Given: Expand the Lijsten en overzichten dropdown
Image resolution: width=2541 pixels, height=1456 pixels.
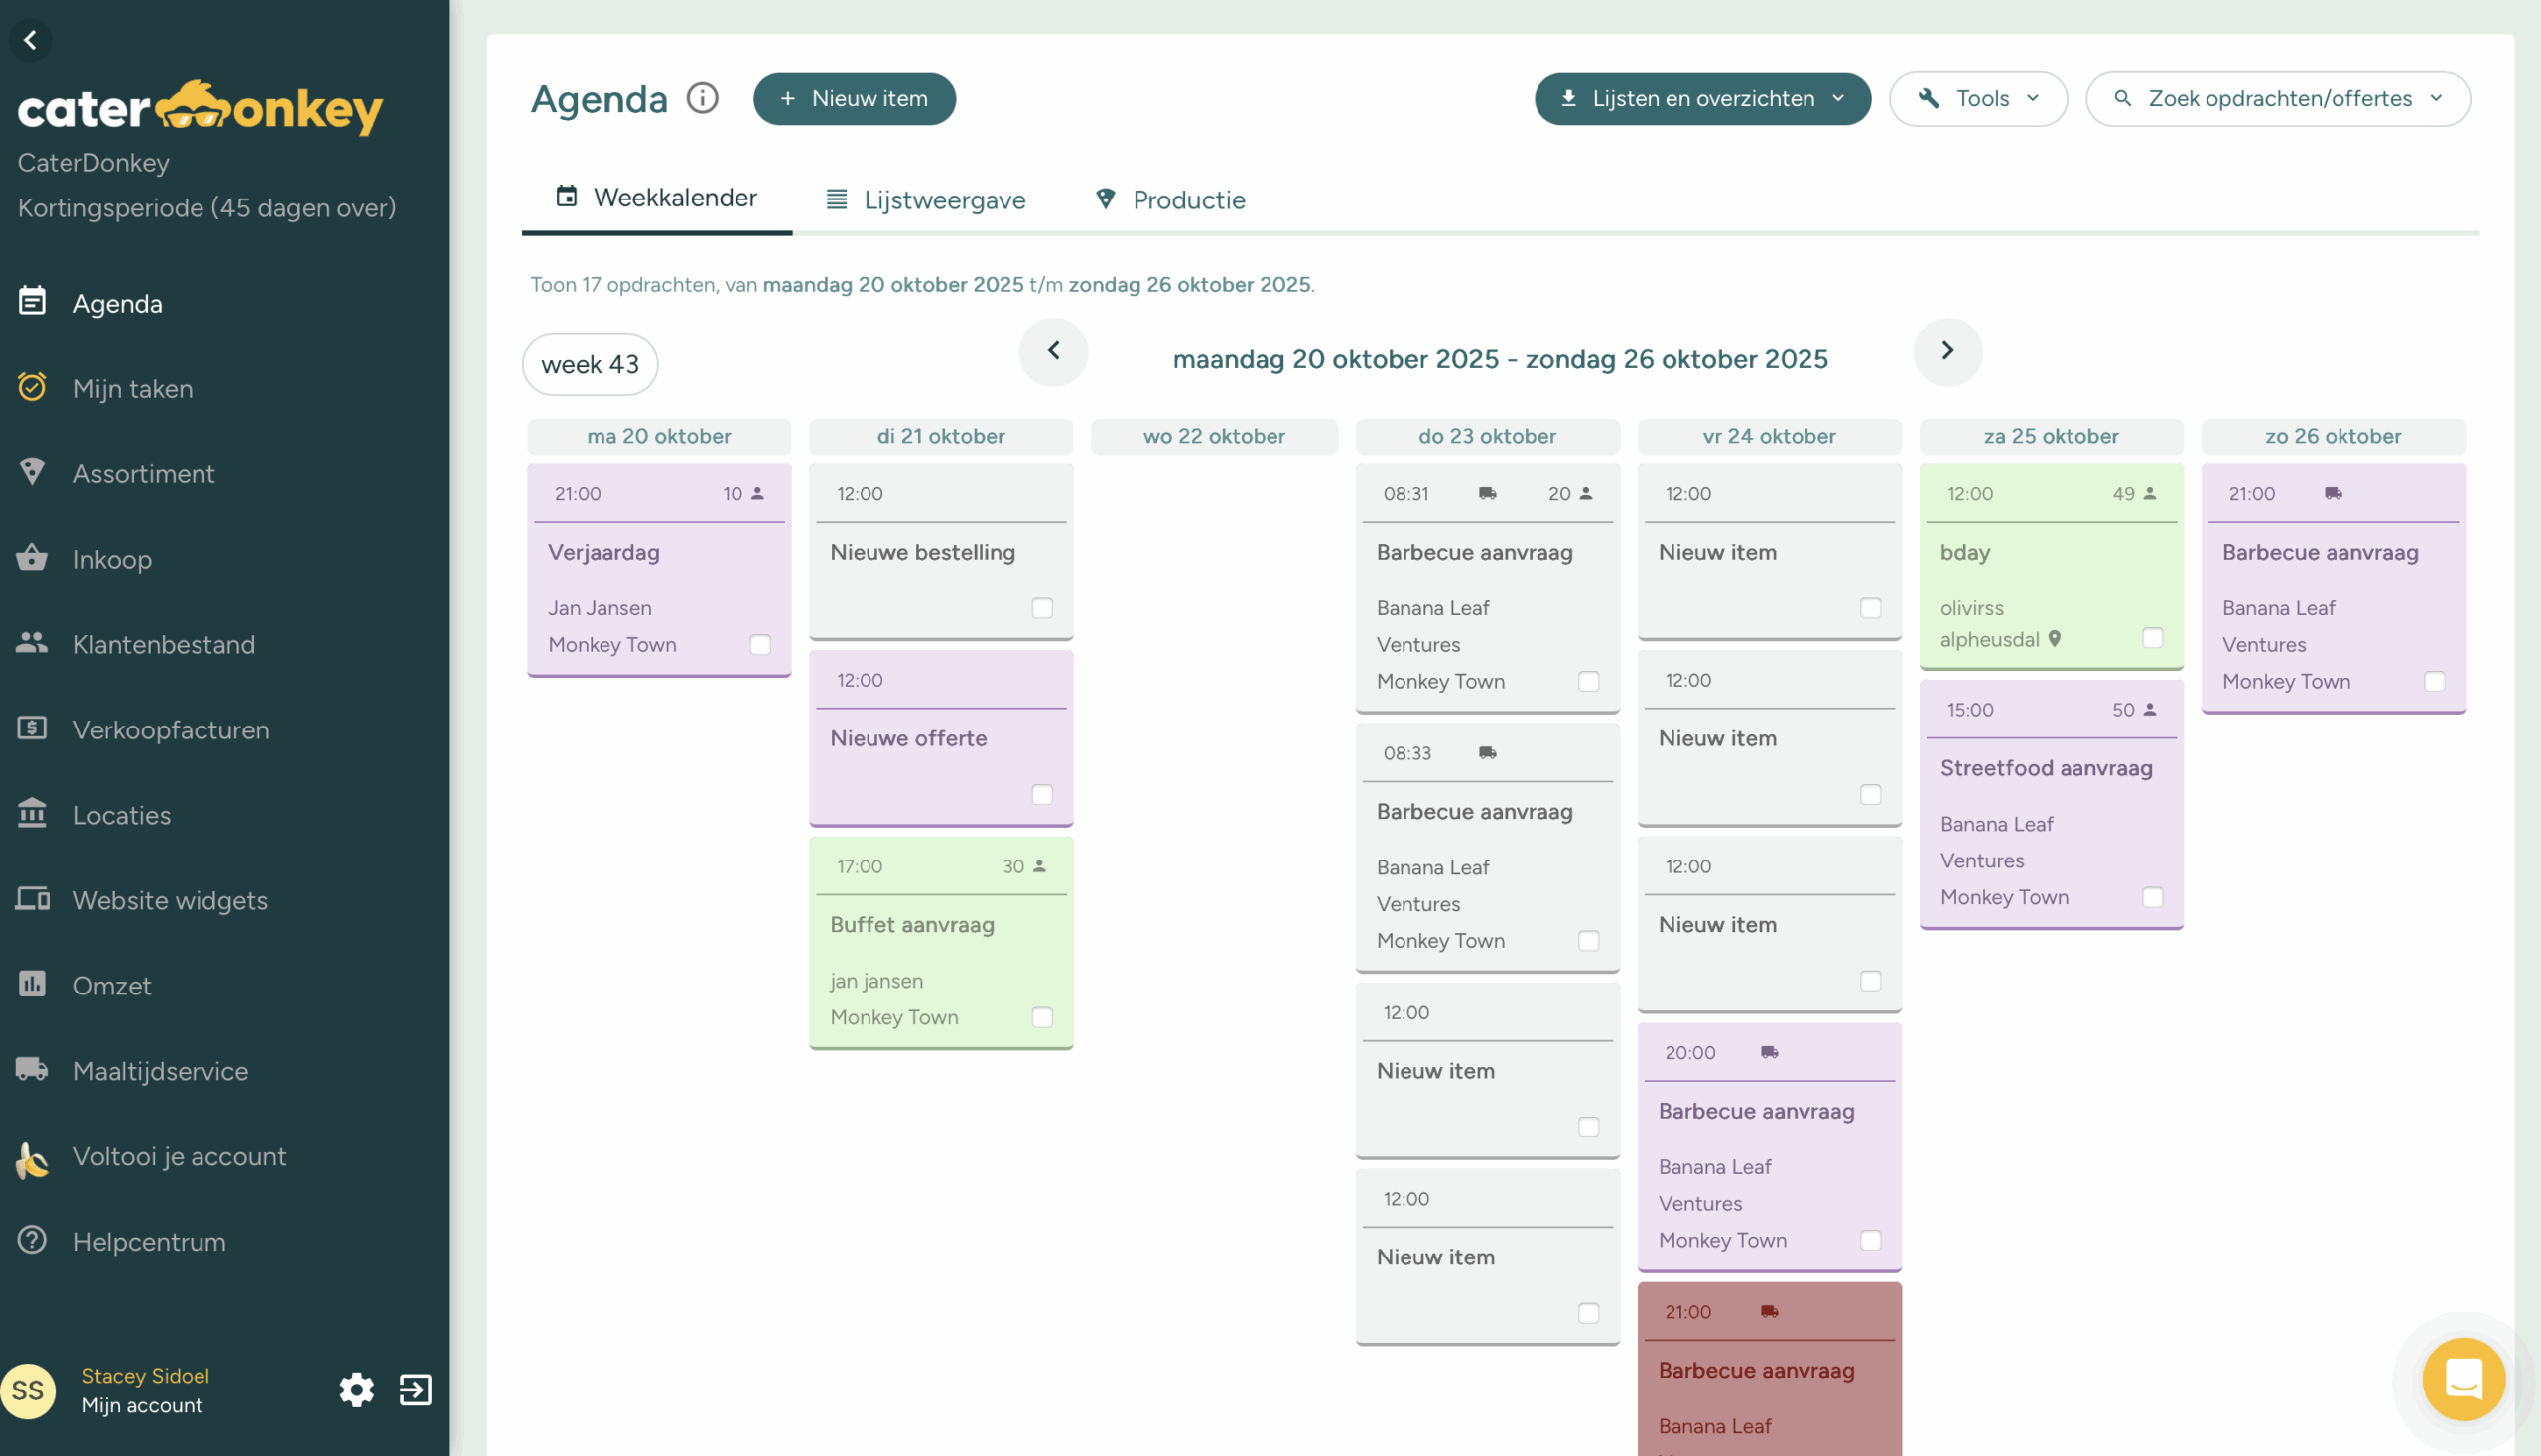Looking at the screenshot, I should click(x=1702, y=98).
